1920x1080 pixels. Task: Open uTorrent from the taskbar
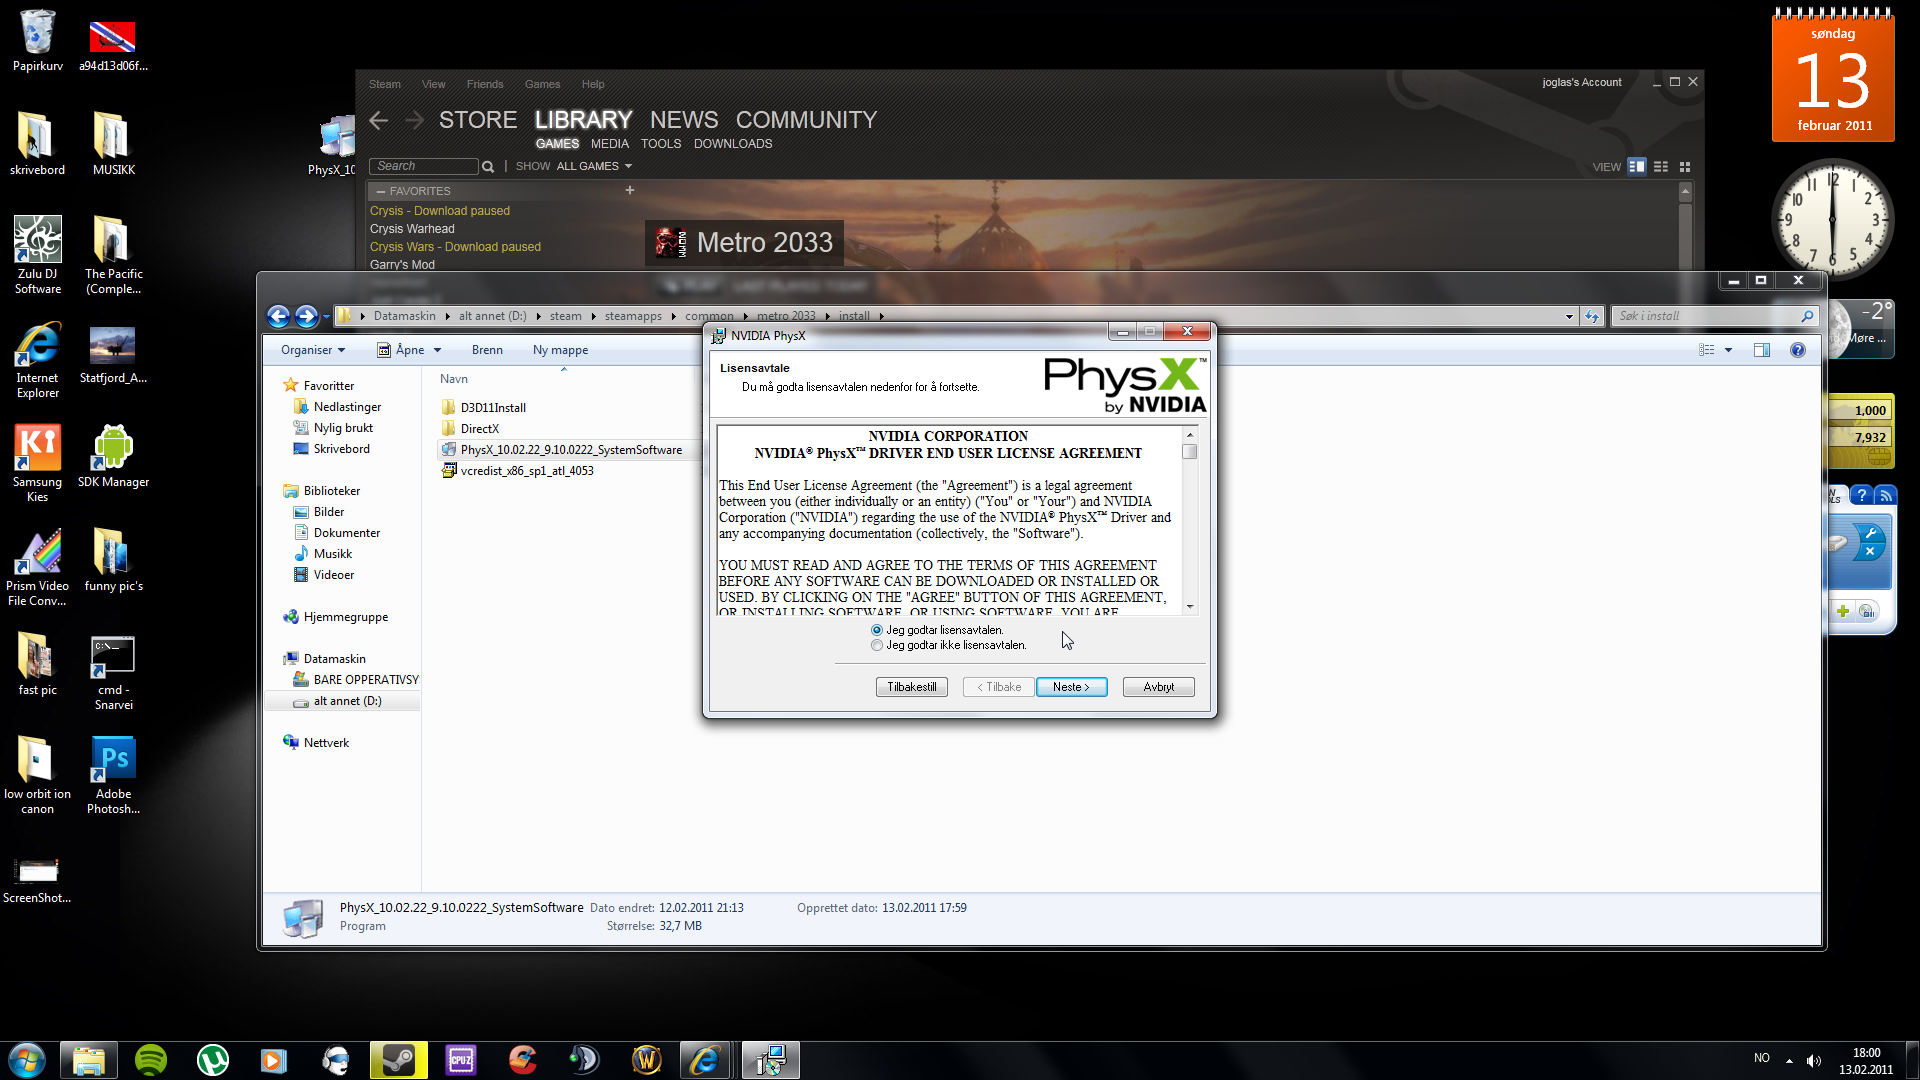(212, 1060)
